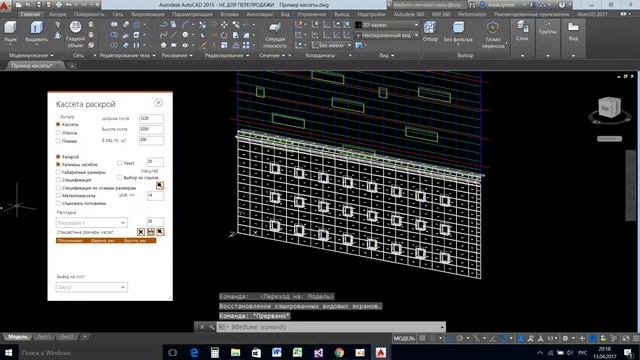Click the ViewCube in the drawing area
This screenshot has height=360, width=640.
[x=609, y=108]
